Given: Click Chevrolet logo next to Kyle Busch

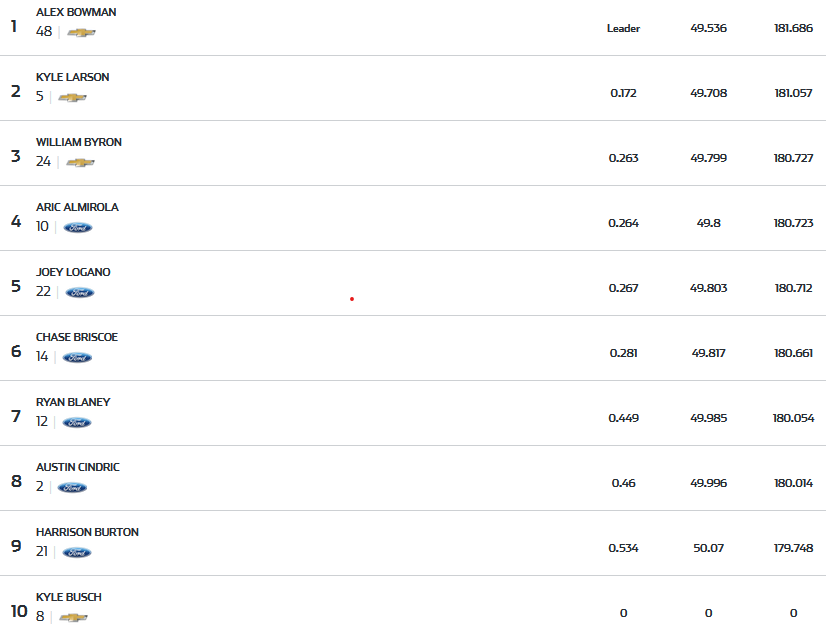Looking at the screenshot, I should (73, 618).
